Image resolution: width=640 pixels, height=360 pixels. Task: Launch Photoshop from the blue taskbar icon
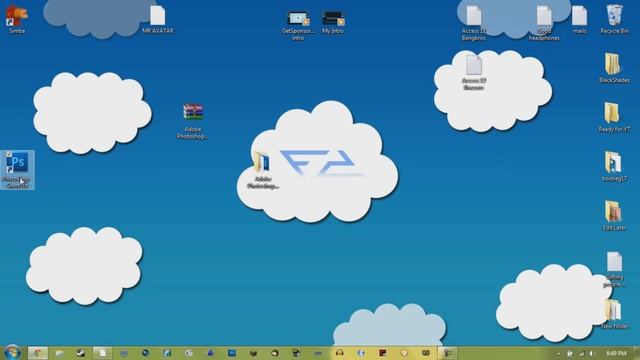[x=232, y=353]
